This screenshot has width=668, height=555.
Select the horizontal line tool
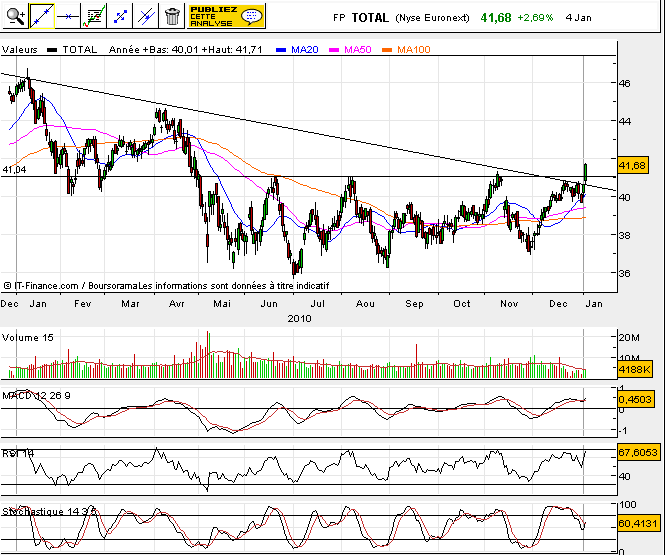tap(68, 16)
